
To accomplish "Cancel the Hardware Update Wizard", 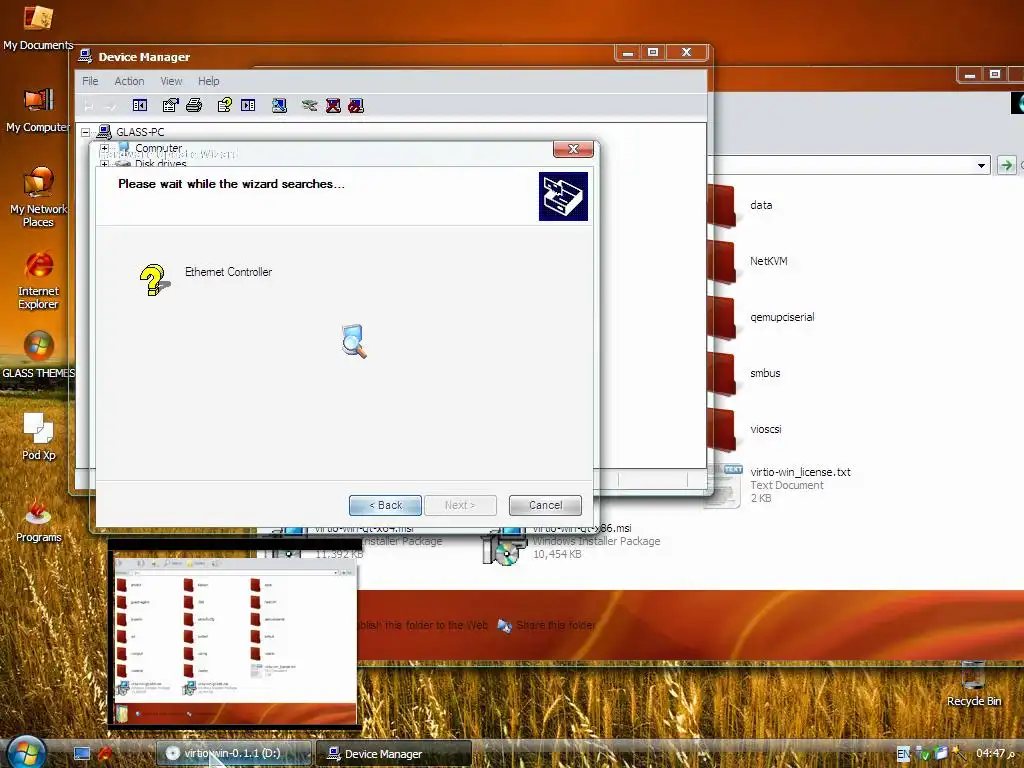I will pyautogui.click(x=545, y=505).
